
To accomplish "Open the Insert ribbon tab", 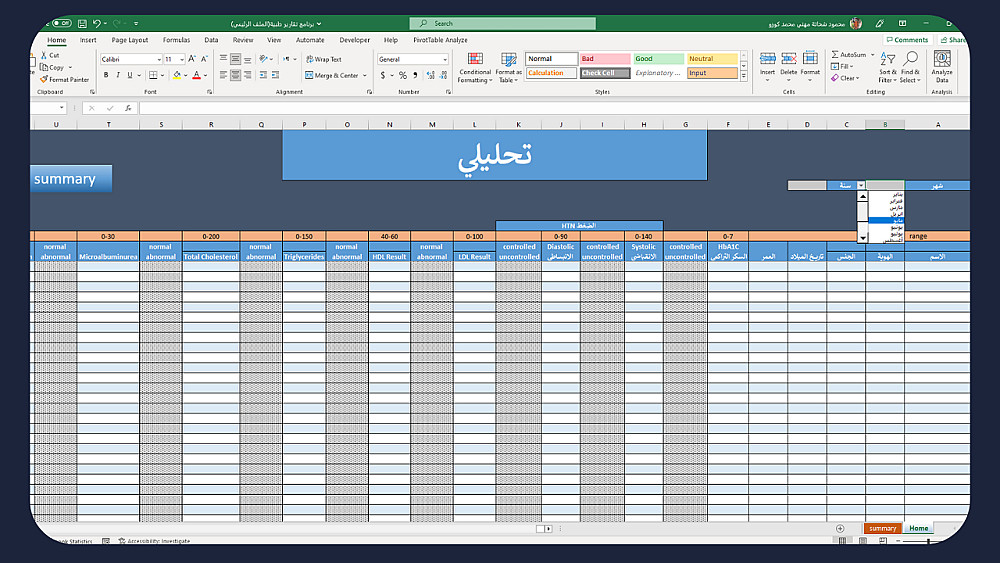I will (x=88, y=40).
